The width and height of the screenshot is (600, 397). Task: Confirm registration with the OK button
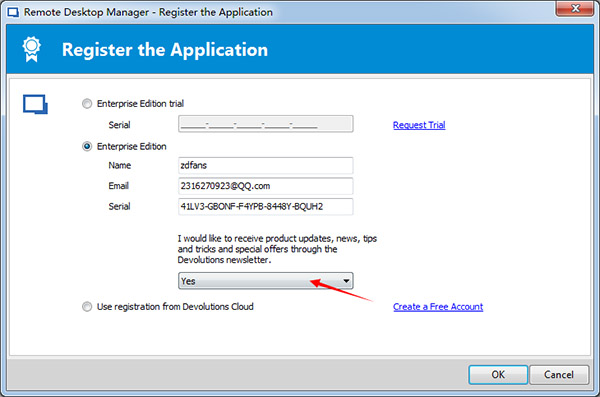(498, 374)
